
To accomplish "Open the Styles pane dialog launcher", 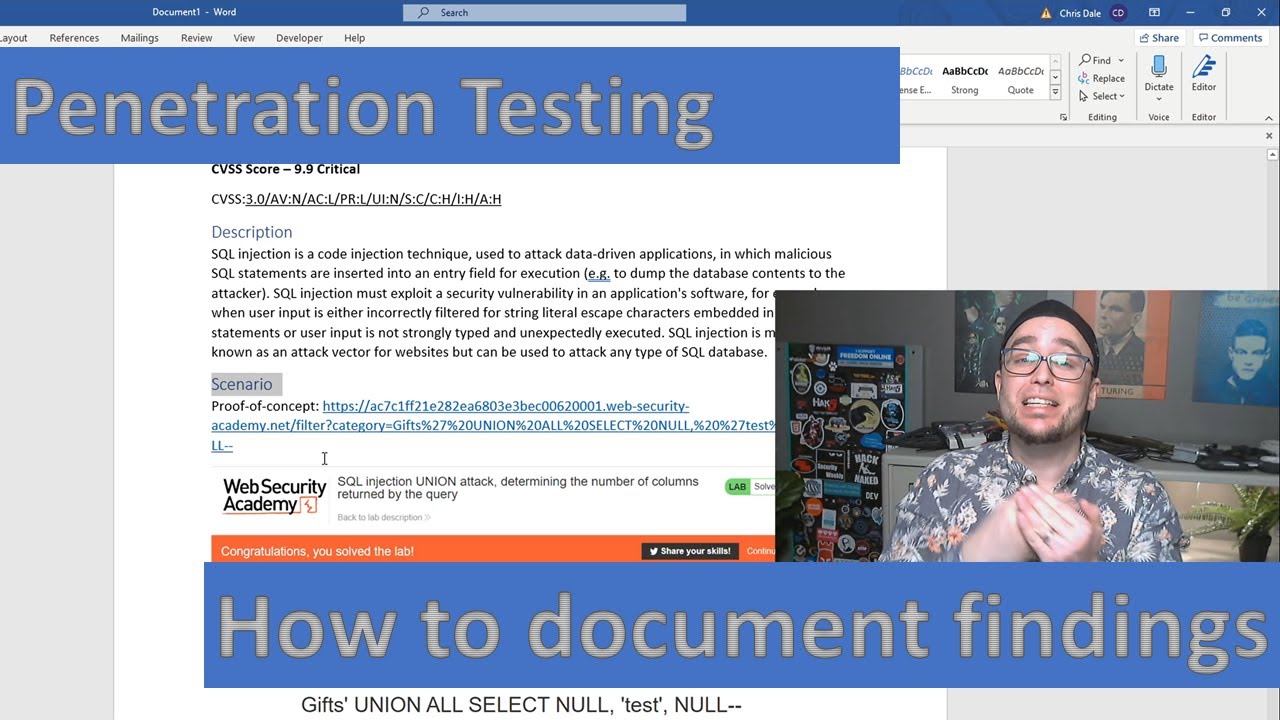I will pos(1063,117).
